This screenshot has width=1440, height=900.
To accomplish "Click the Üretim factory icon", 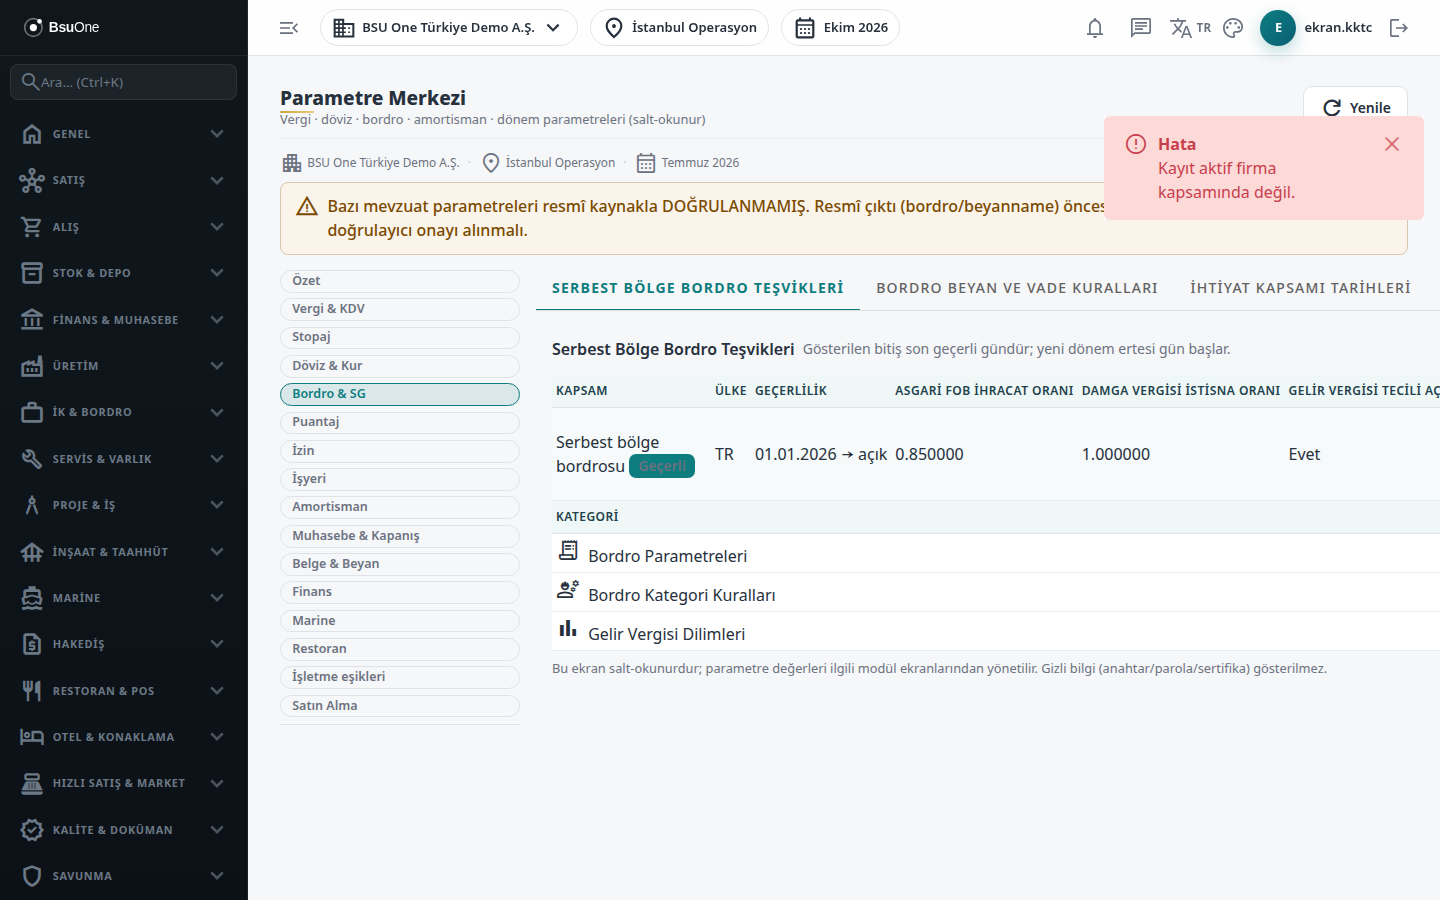I will coord(32,366).
